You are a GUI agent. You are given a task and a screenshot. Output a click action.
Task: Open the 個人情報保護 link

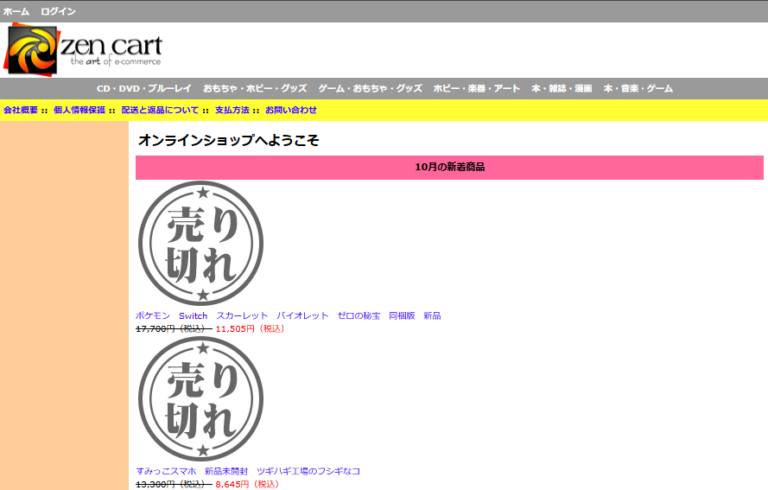(79, 110)
